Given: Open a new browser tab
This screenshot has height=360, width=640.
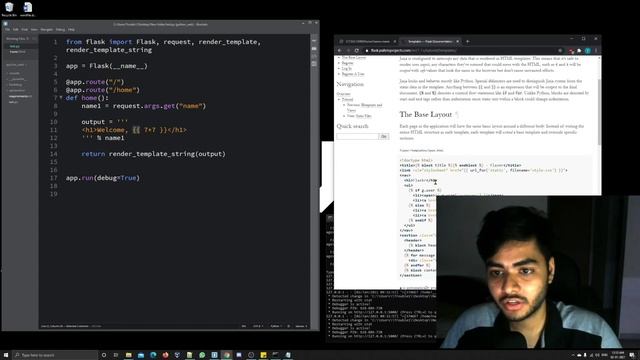Looking at the screenshot, I should click(x=468, y=41).
